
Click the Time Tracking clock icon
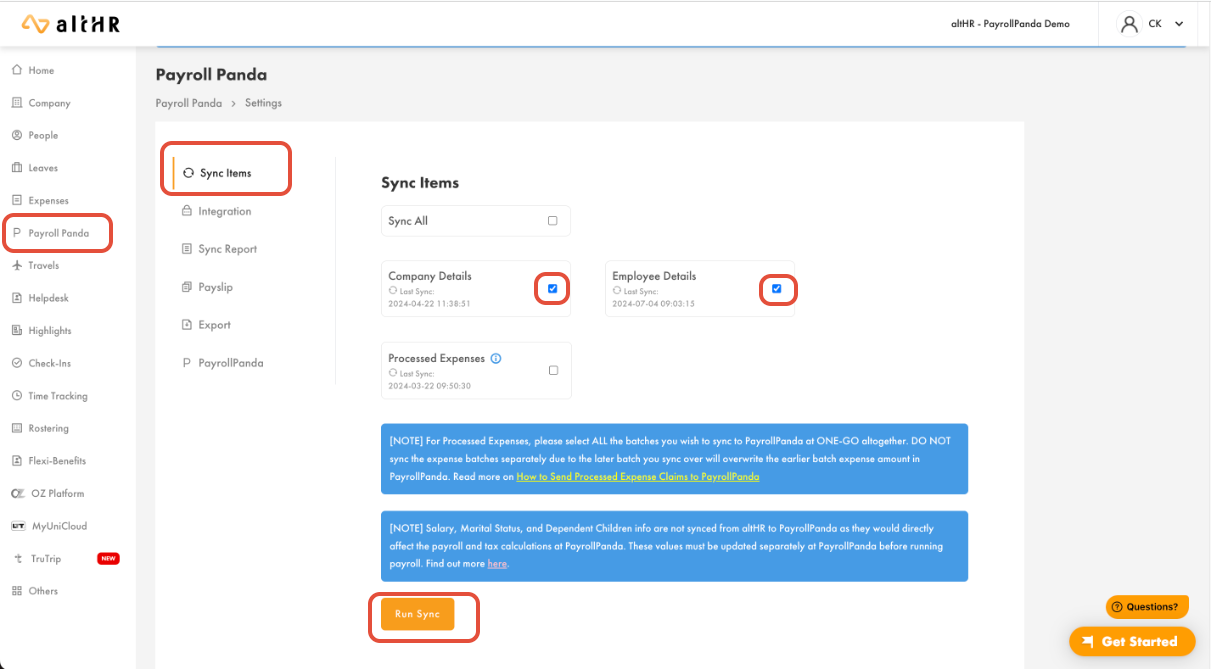[17, 396]
